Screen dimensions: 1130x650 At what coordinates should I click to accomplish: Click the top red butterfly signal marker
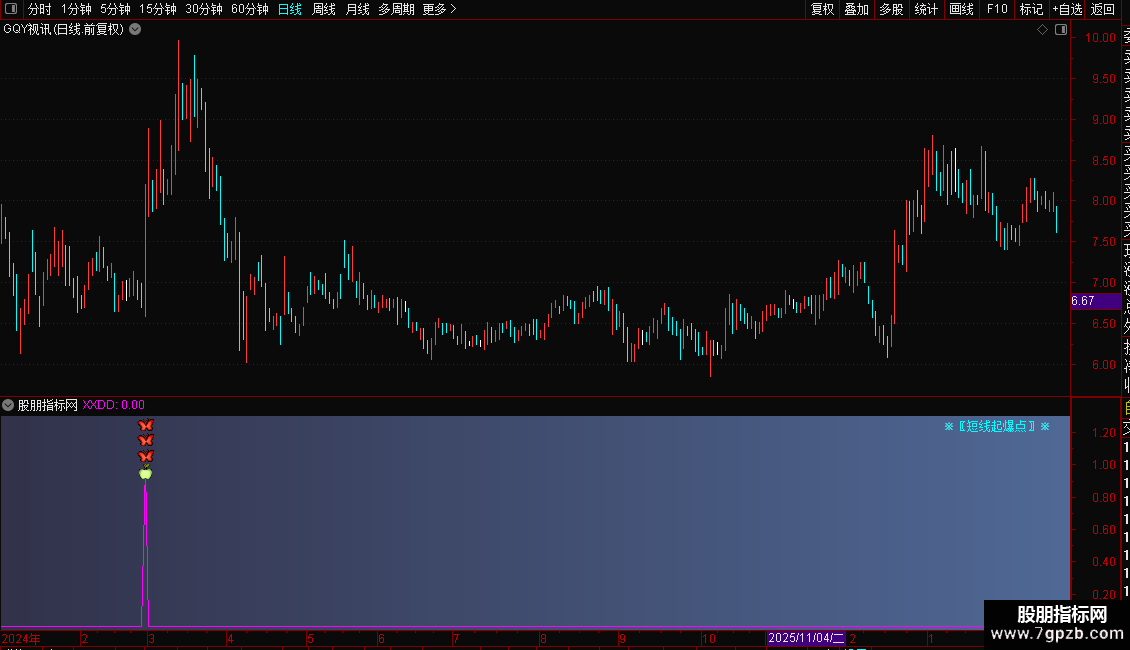146,424
